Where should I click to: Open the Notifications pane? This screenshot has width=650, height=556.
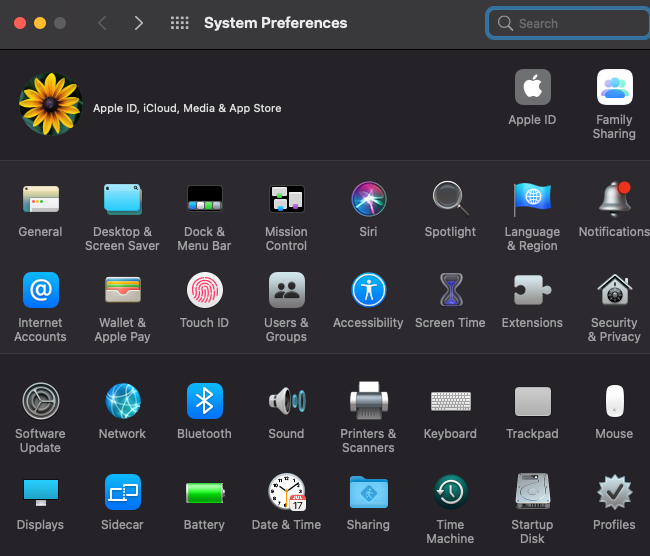point(614,199)
